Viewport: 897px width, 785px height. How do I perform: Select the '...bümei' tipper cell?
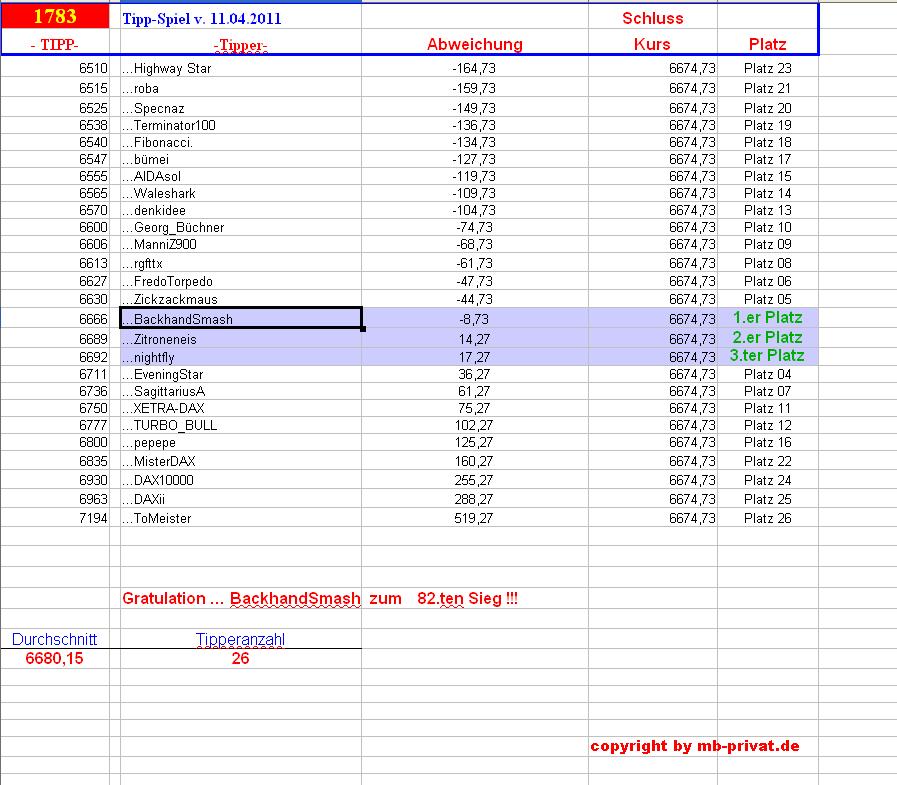[x=241, y=160]
